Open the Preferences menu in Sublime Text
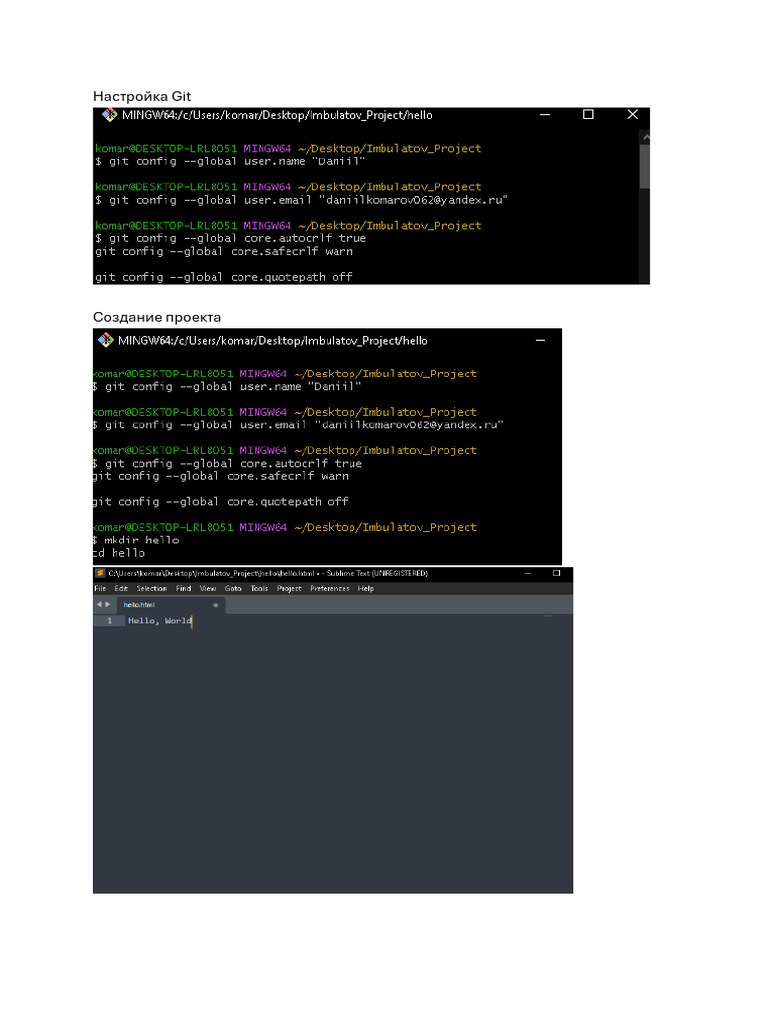Viewport: 768px width, 1024px height. tap(330, 588)
